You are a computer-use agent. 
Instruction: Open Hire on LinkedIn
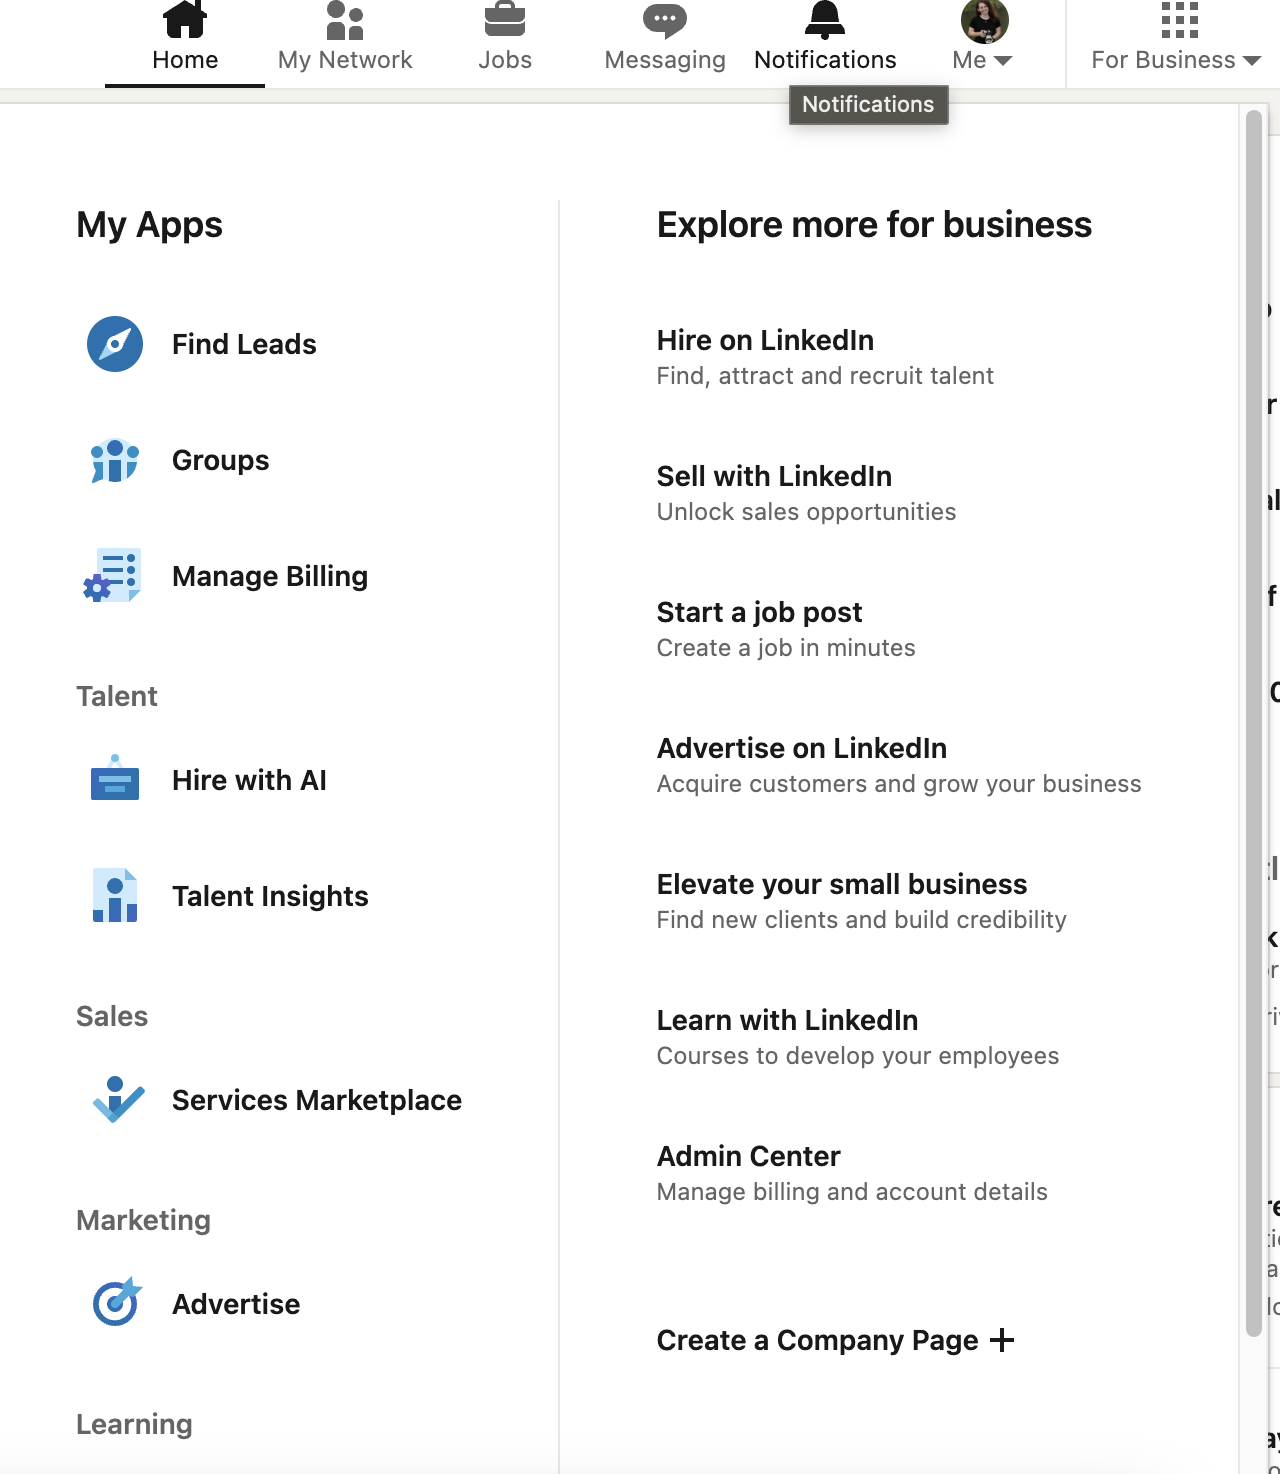pos(765,340)
